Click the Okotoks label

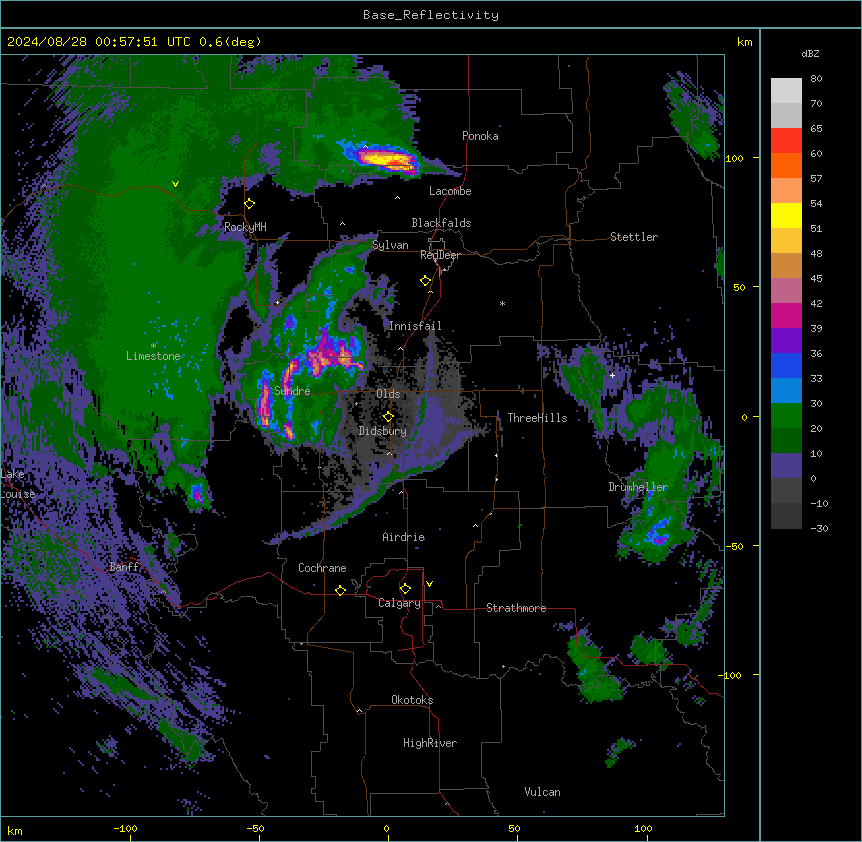click(412, 700)
